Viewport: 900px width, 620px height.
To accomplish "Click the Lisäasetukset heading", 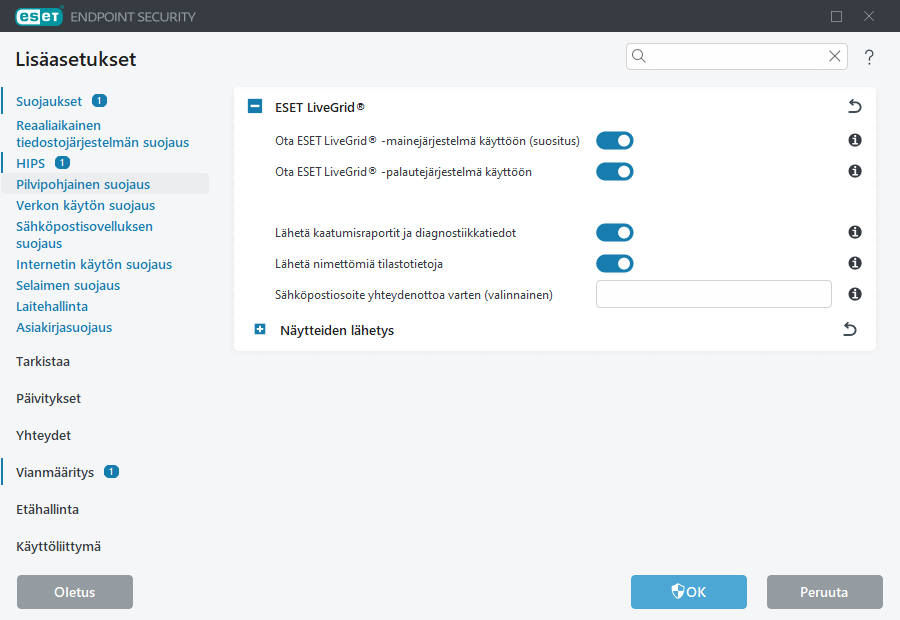I will pos(76,59).
